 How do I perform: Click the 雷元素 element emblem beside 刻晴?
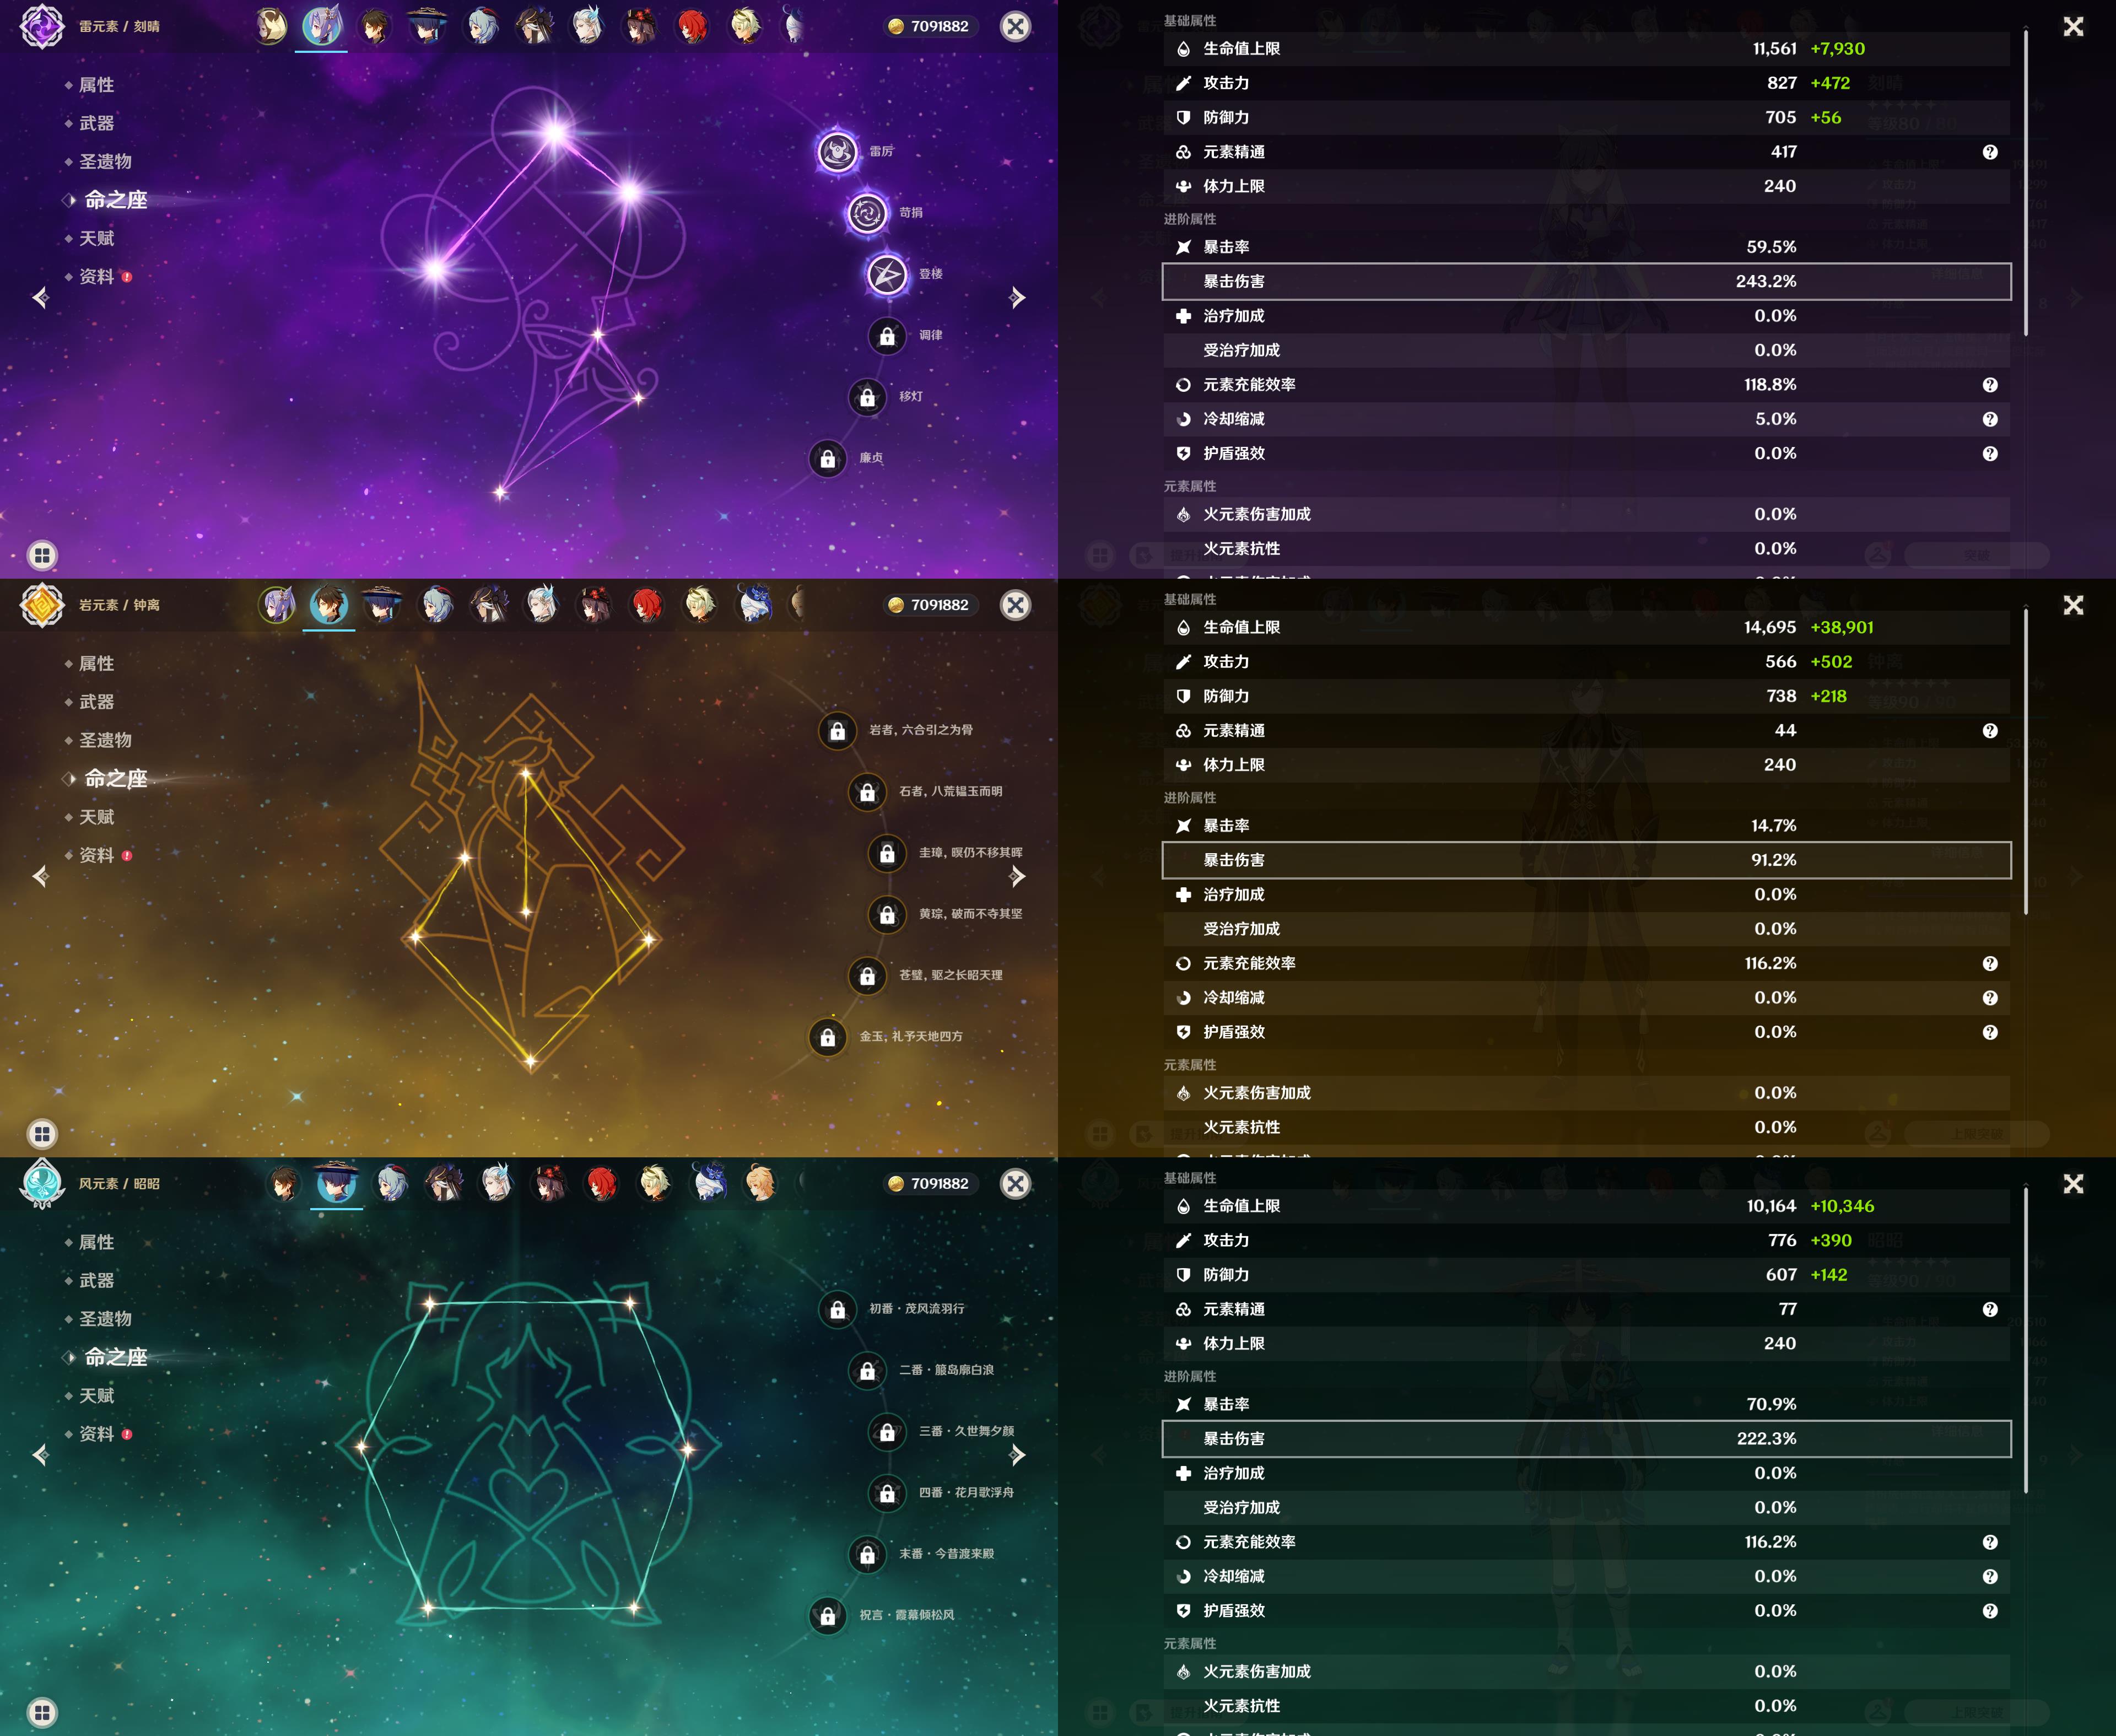(x=42, y=26)
